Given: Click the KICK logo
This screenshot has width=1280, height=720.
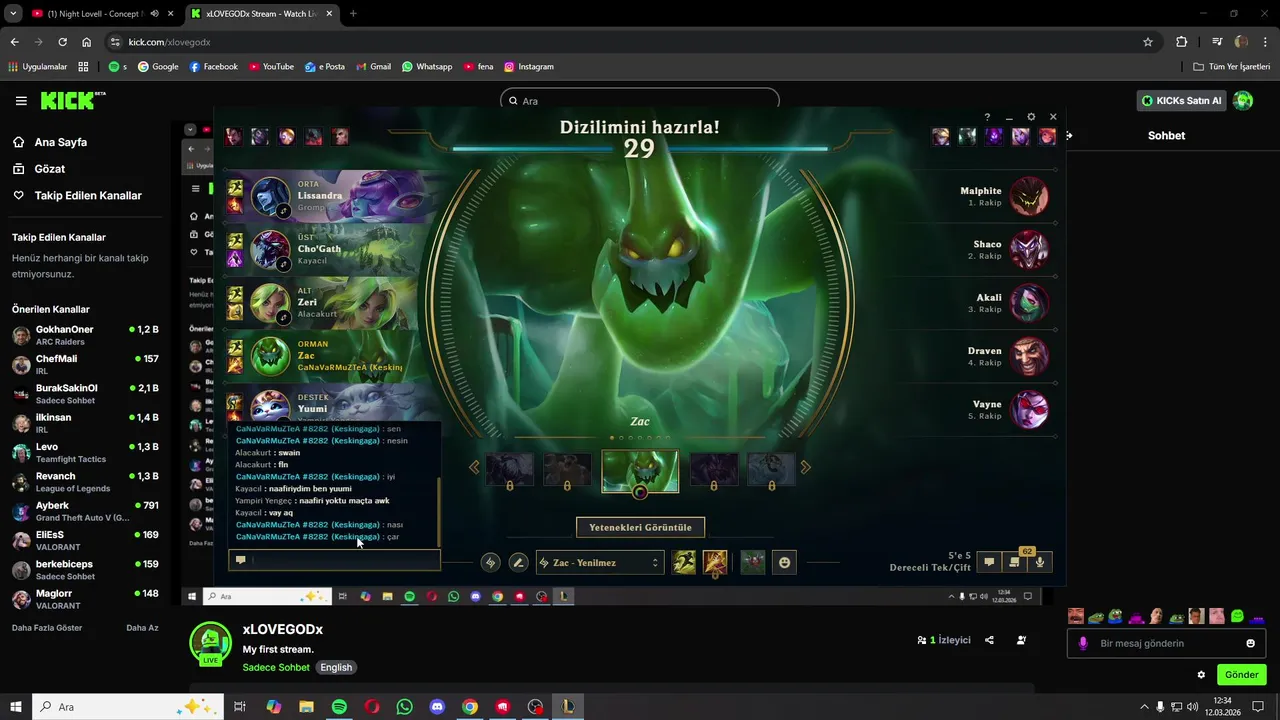Looking at the screenshot, I should [x=72, y=100].
